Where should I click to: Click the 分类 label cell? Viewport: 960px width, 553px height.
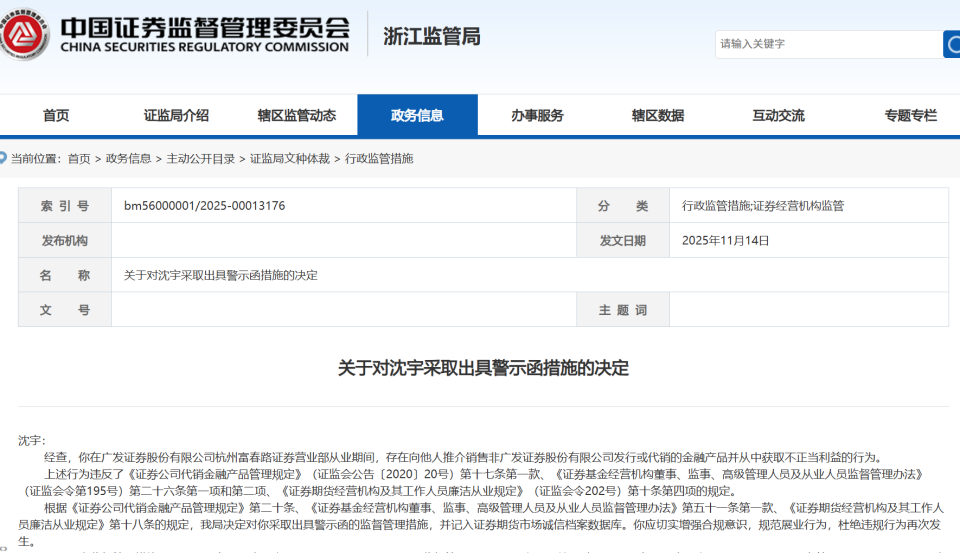623,206
